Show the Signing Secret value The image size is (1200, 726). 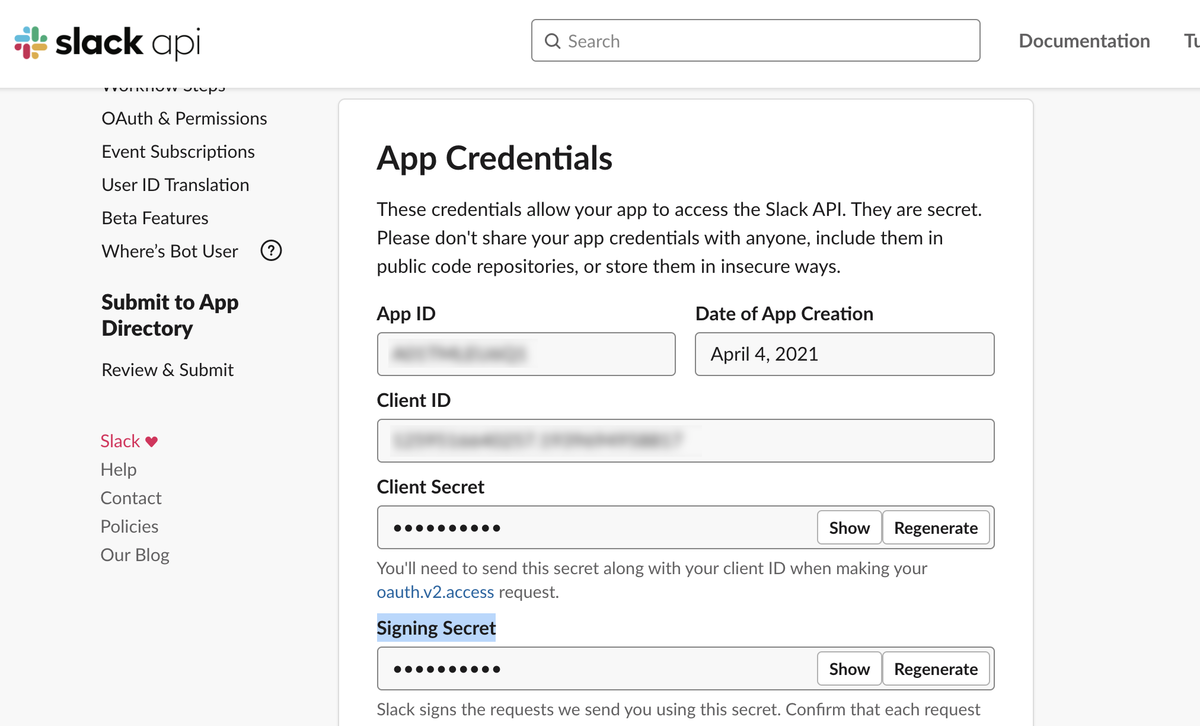849,669
